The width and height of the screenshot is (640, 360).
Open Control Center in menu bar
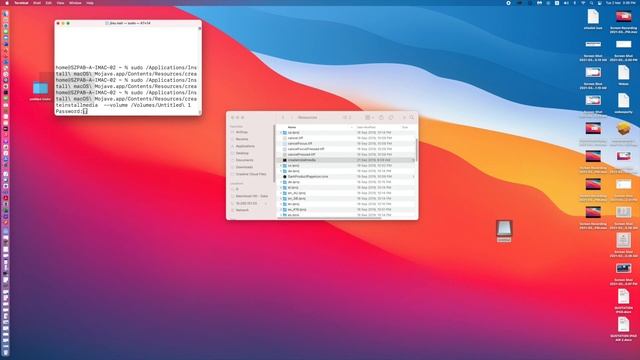tap(600, 3)
